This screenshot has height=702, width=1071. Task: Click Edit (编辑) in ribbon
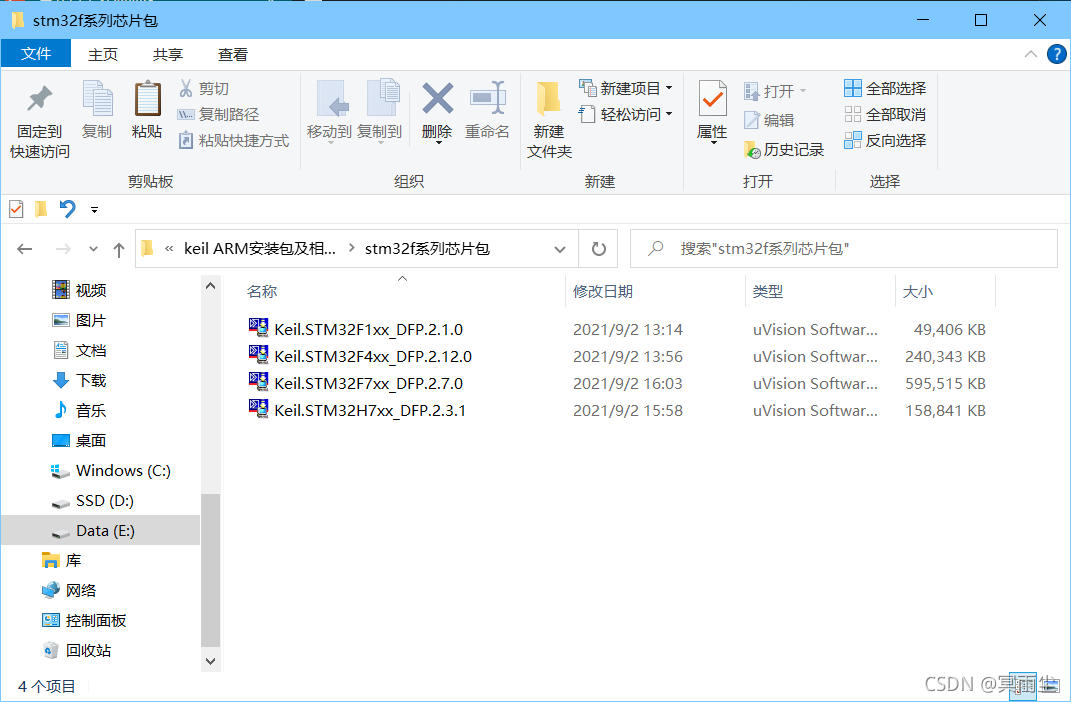769,120
